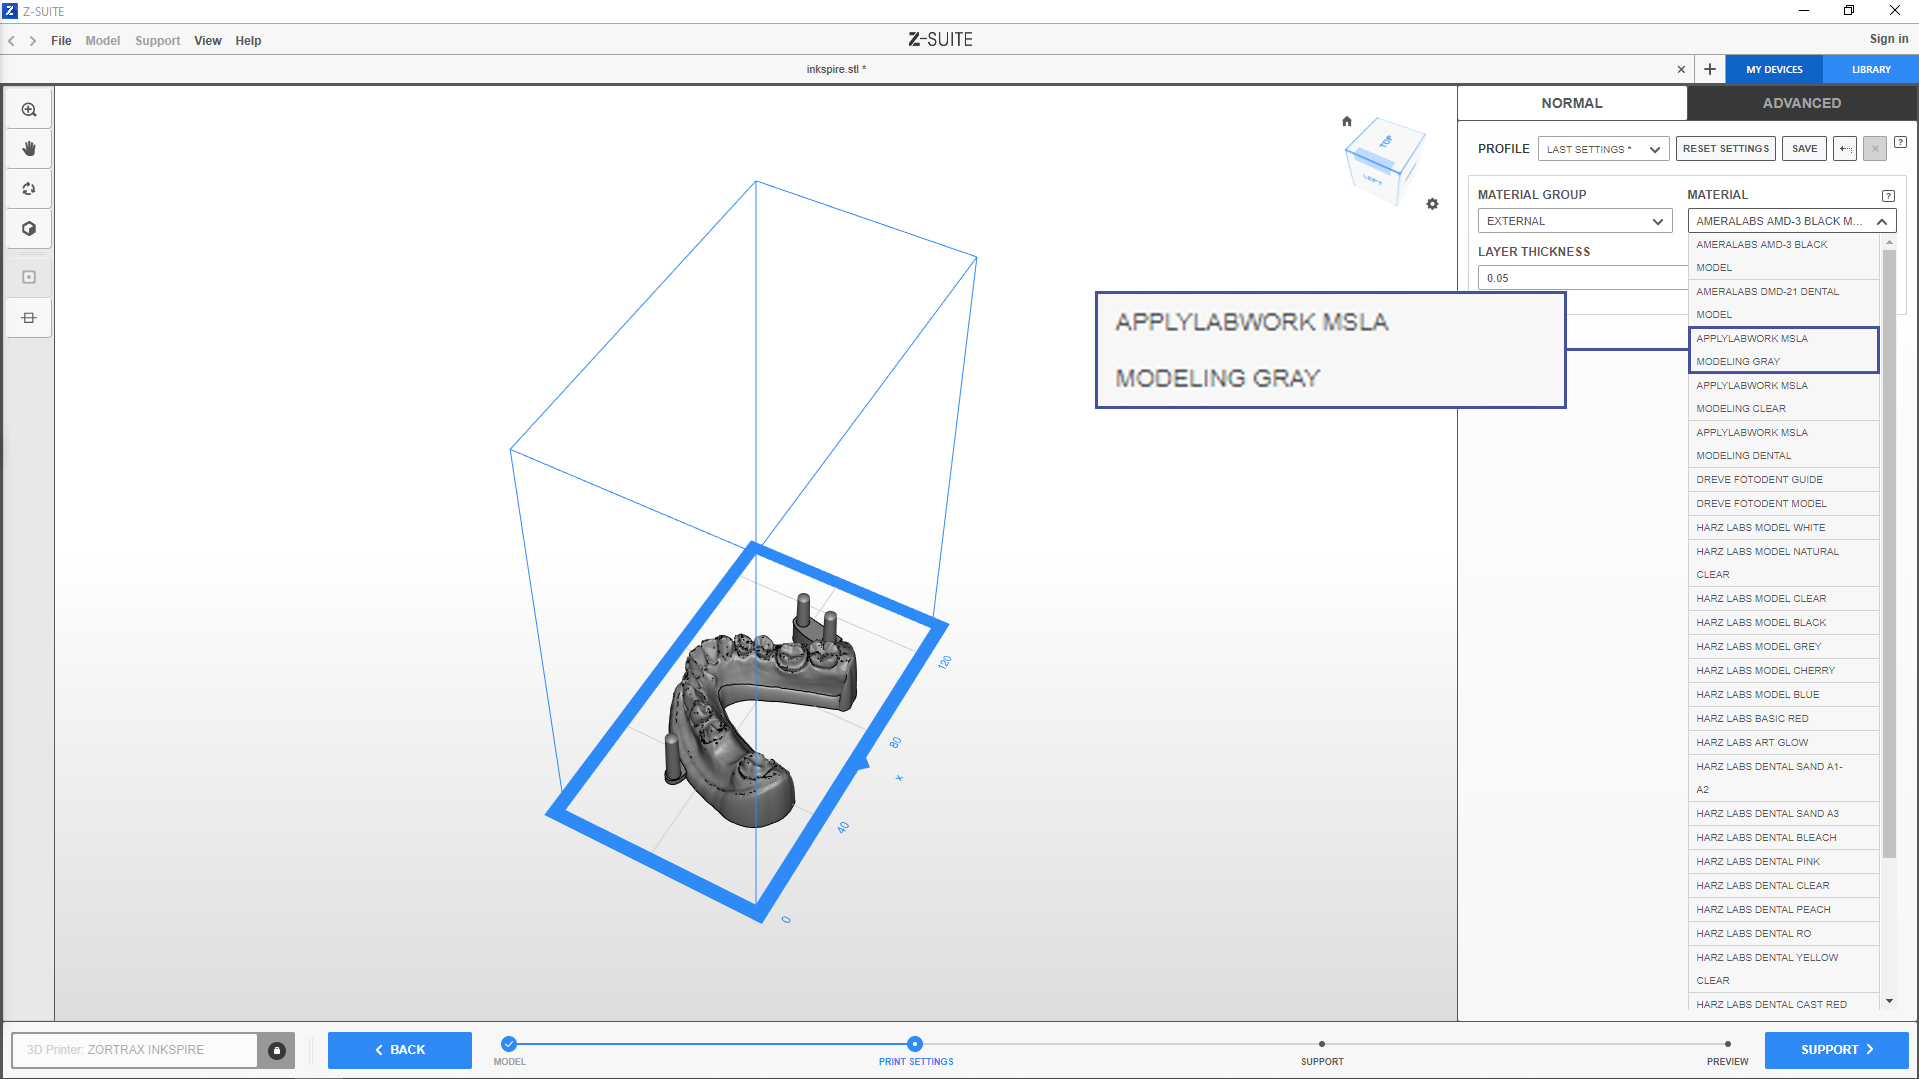Select the zoom magnifier tool
1919x1079 pixels.
29,110
